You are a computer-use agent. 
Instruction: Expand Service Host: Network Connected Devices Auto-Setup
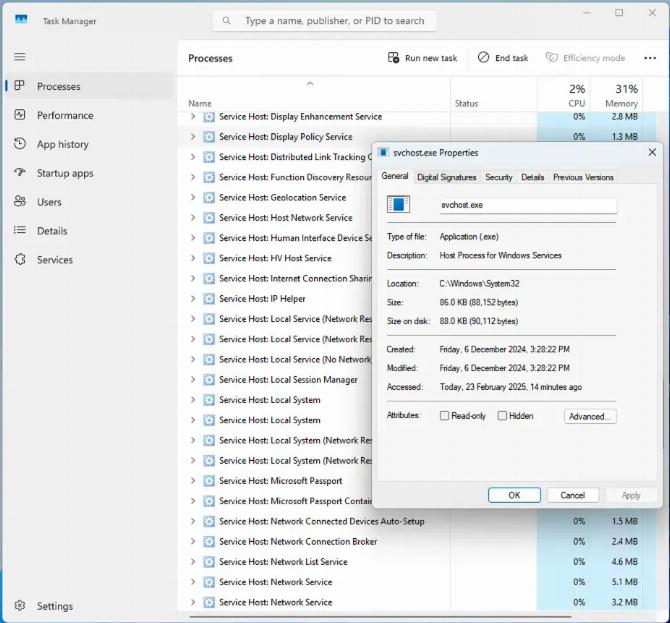[x=193, y=521]
